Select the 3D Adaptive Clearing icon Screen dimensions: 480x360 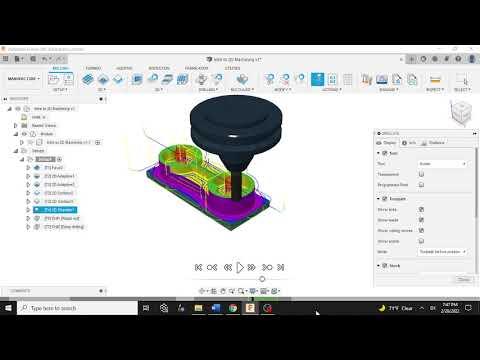(137, 79)
